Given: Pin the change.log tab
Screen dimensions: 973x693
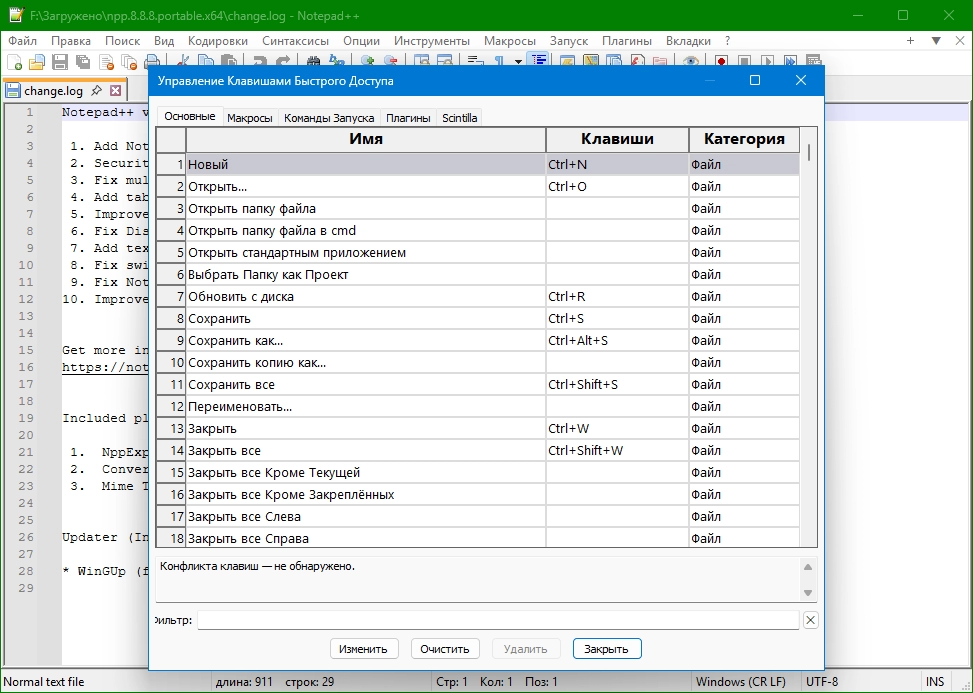Looking at the screenshot, I should (96, 91).
